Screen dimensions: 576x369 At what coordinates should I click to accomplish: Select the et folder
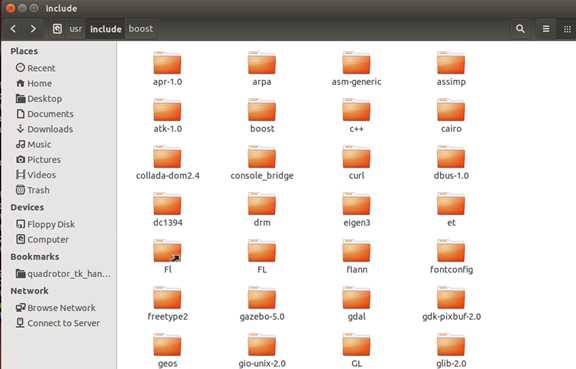tap(451, 210)
